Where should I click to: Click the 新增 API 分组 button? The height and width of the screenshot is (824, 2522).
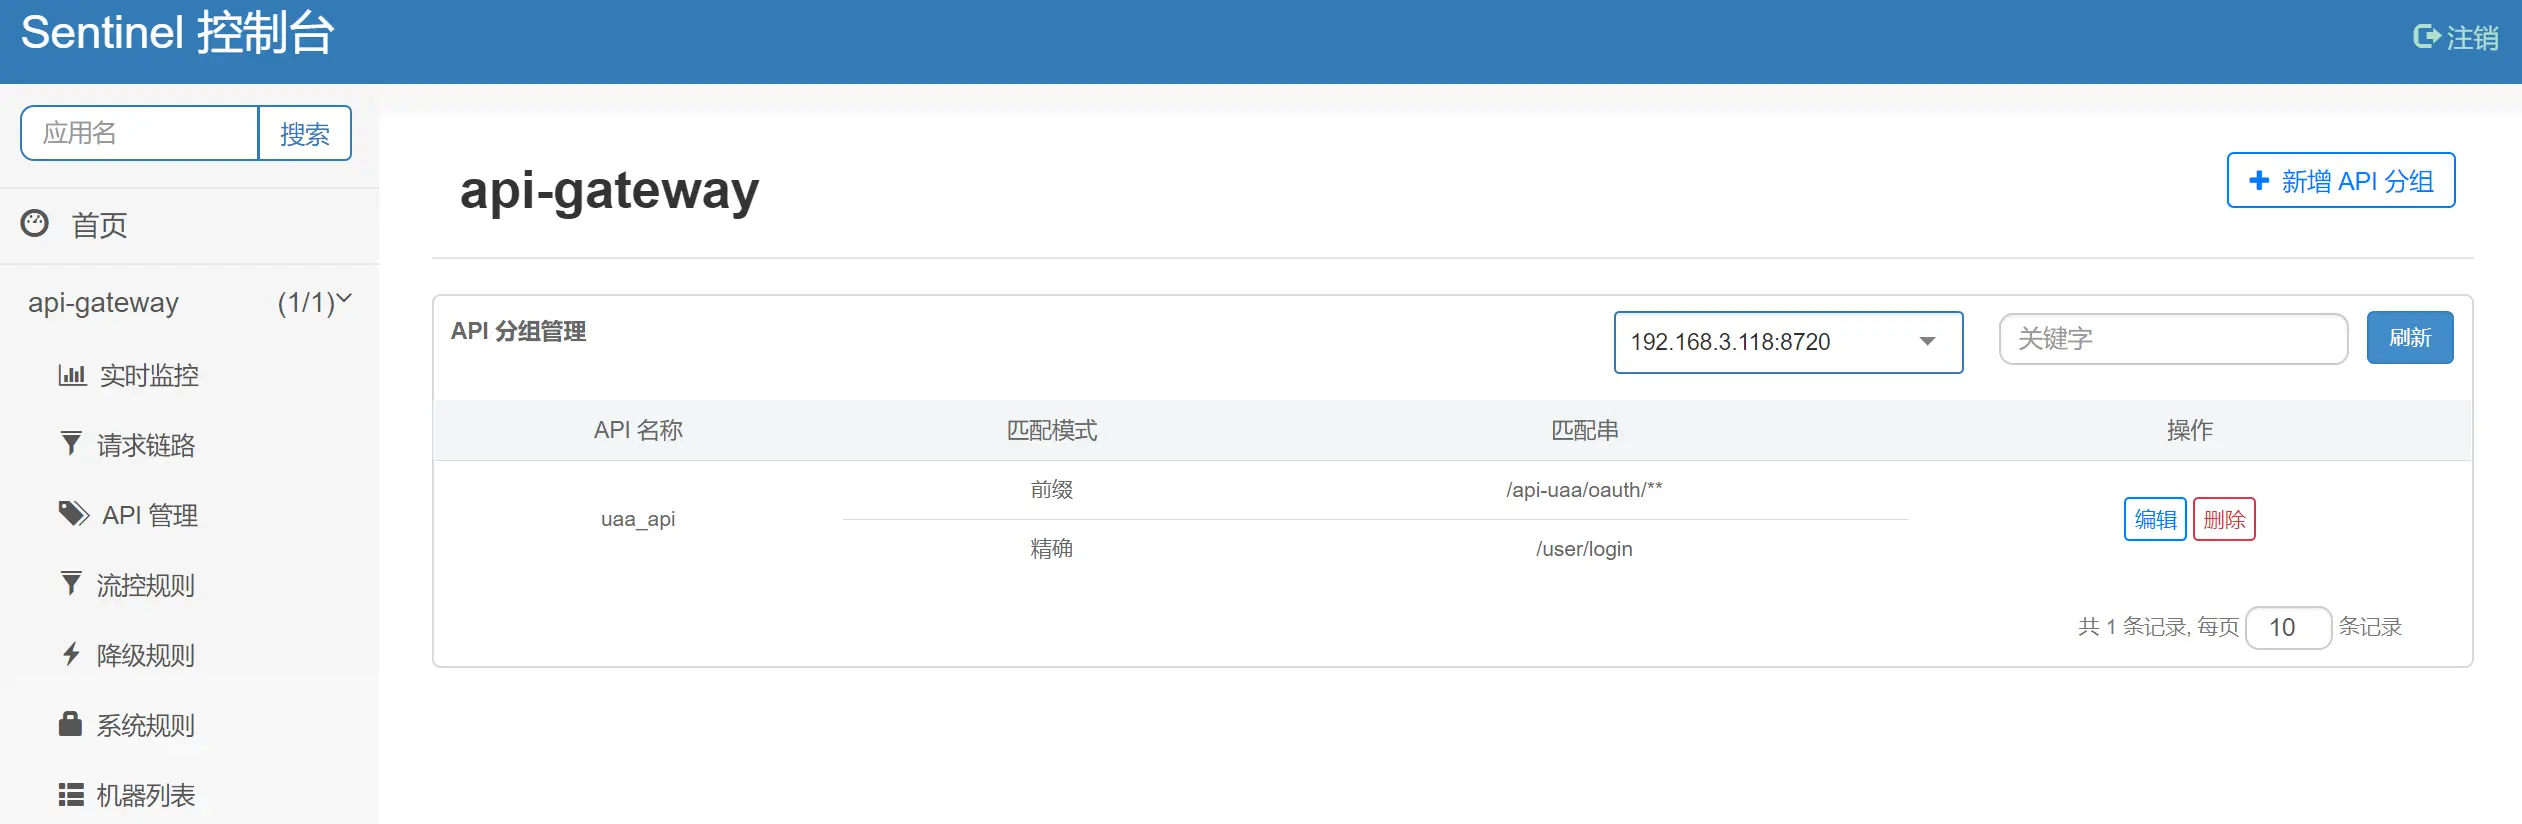click(x=2340, y=180)
